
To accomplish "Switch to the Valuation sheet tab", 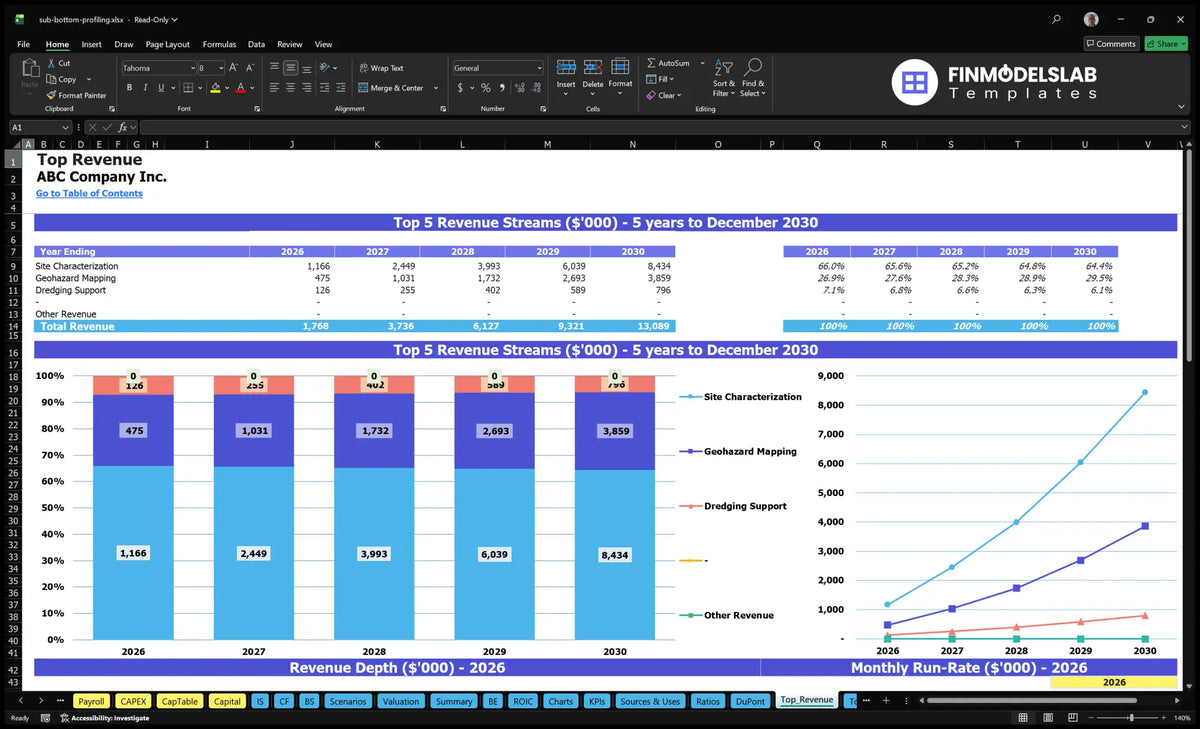I will pyautogui.click(x=401, y=701).
